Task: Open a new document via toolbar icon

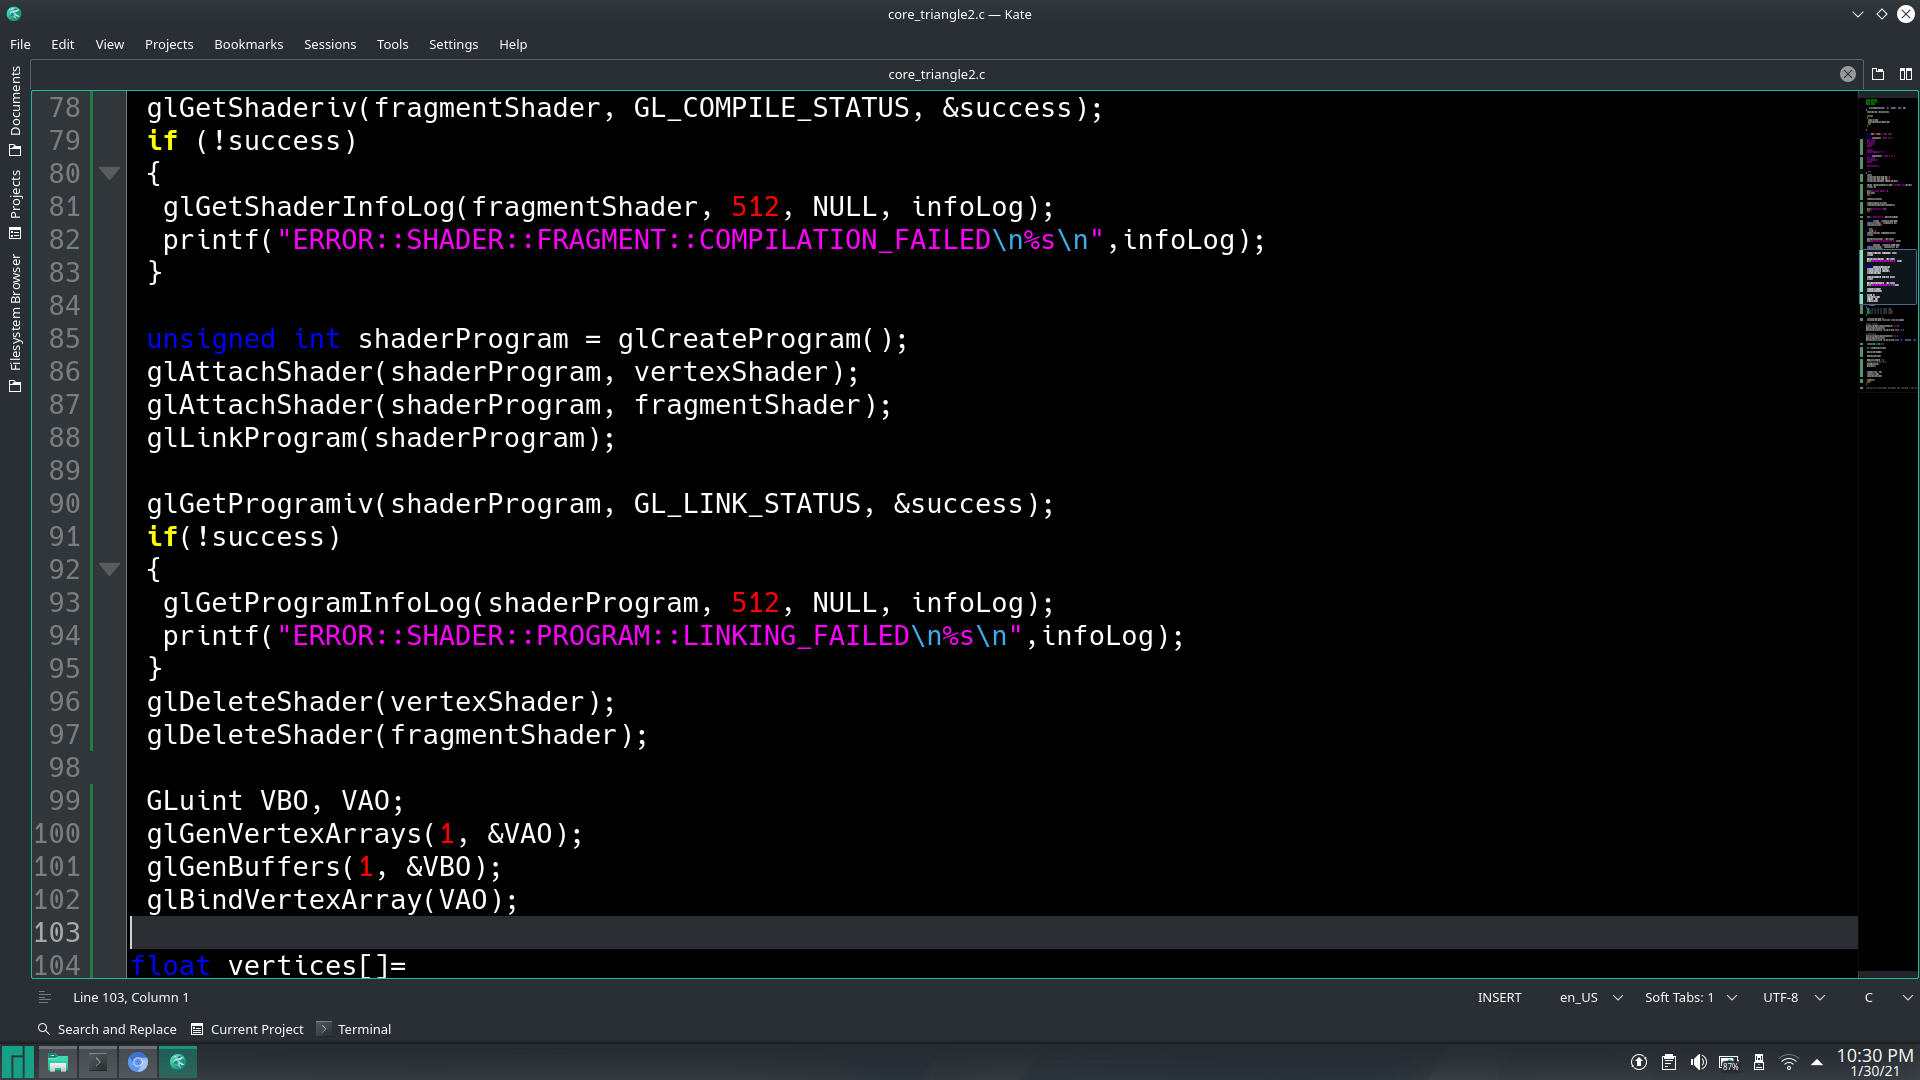Action: [x=1878, y=73]
